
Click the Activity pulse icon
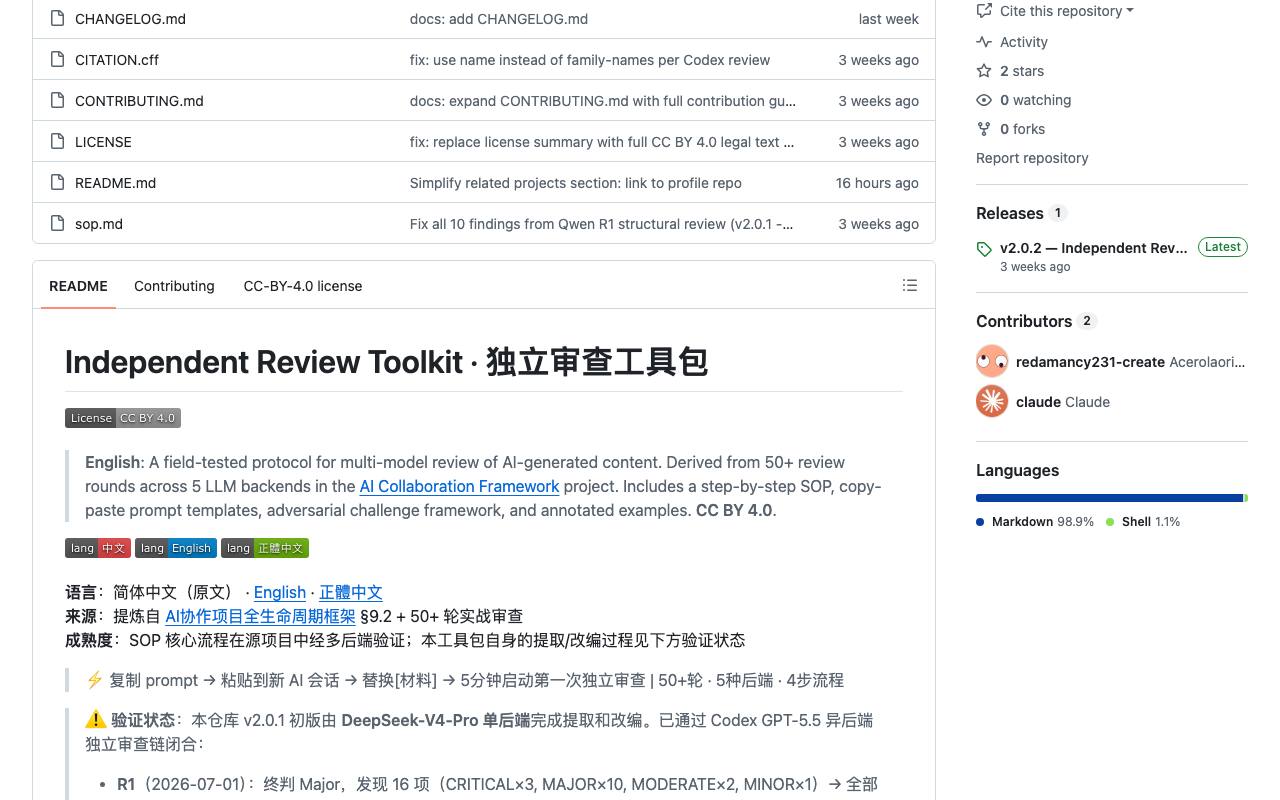(984, 42)
